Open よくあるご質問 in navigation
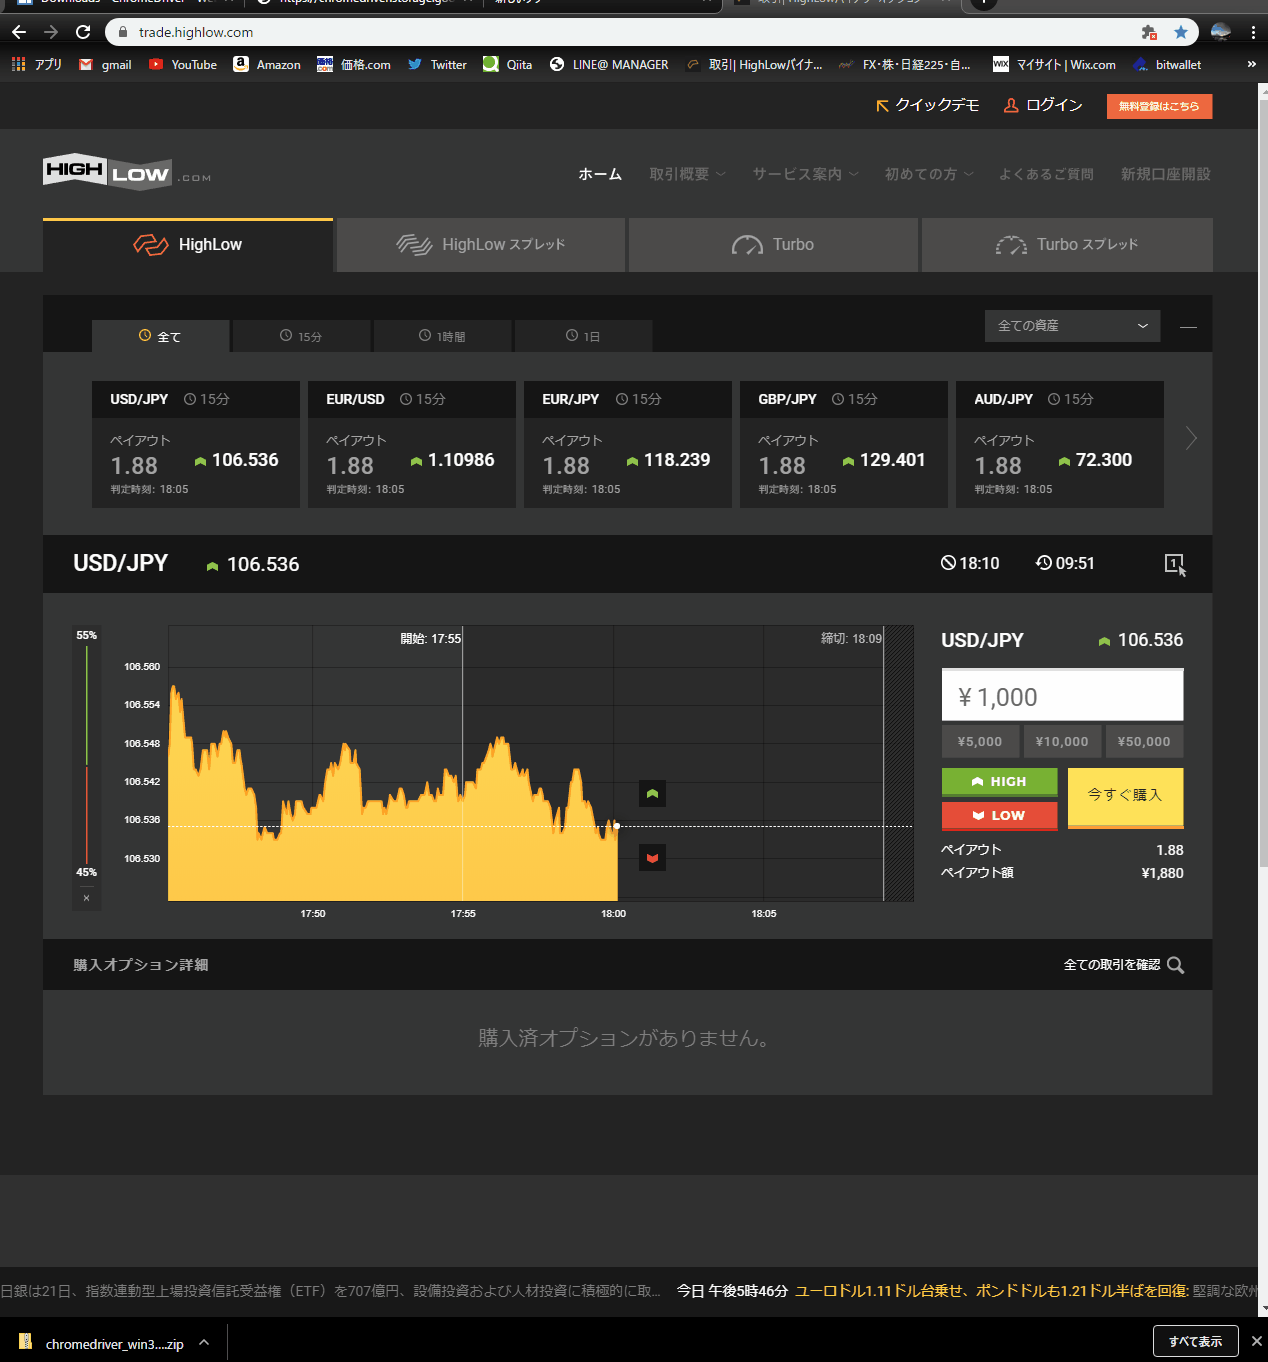 [x=1046, y=174]
